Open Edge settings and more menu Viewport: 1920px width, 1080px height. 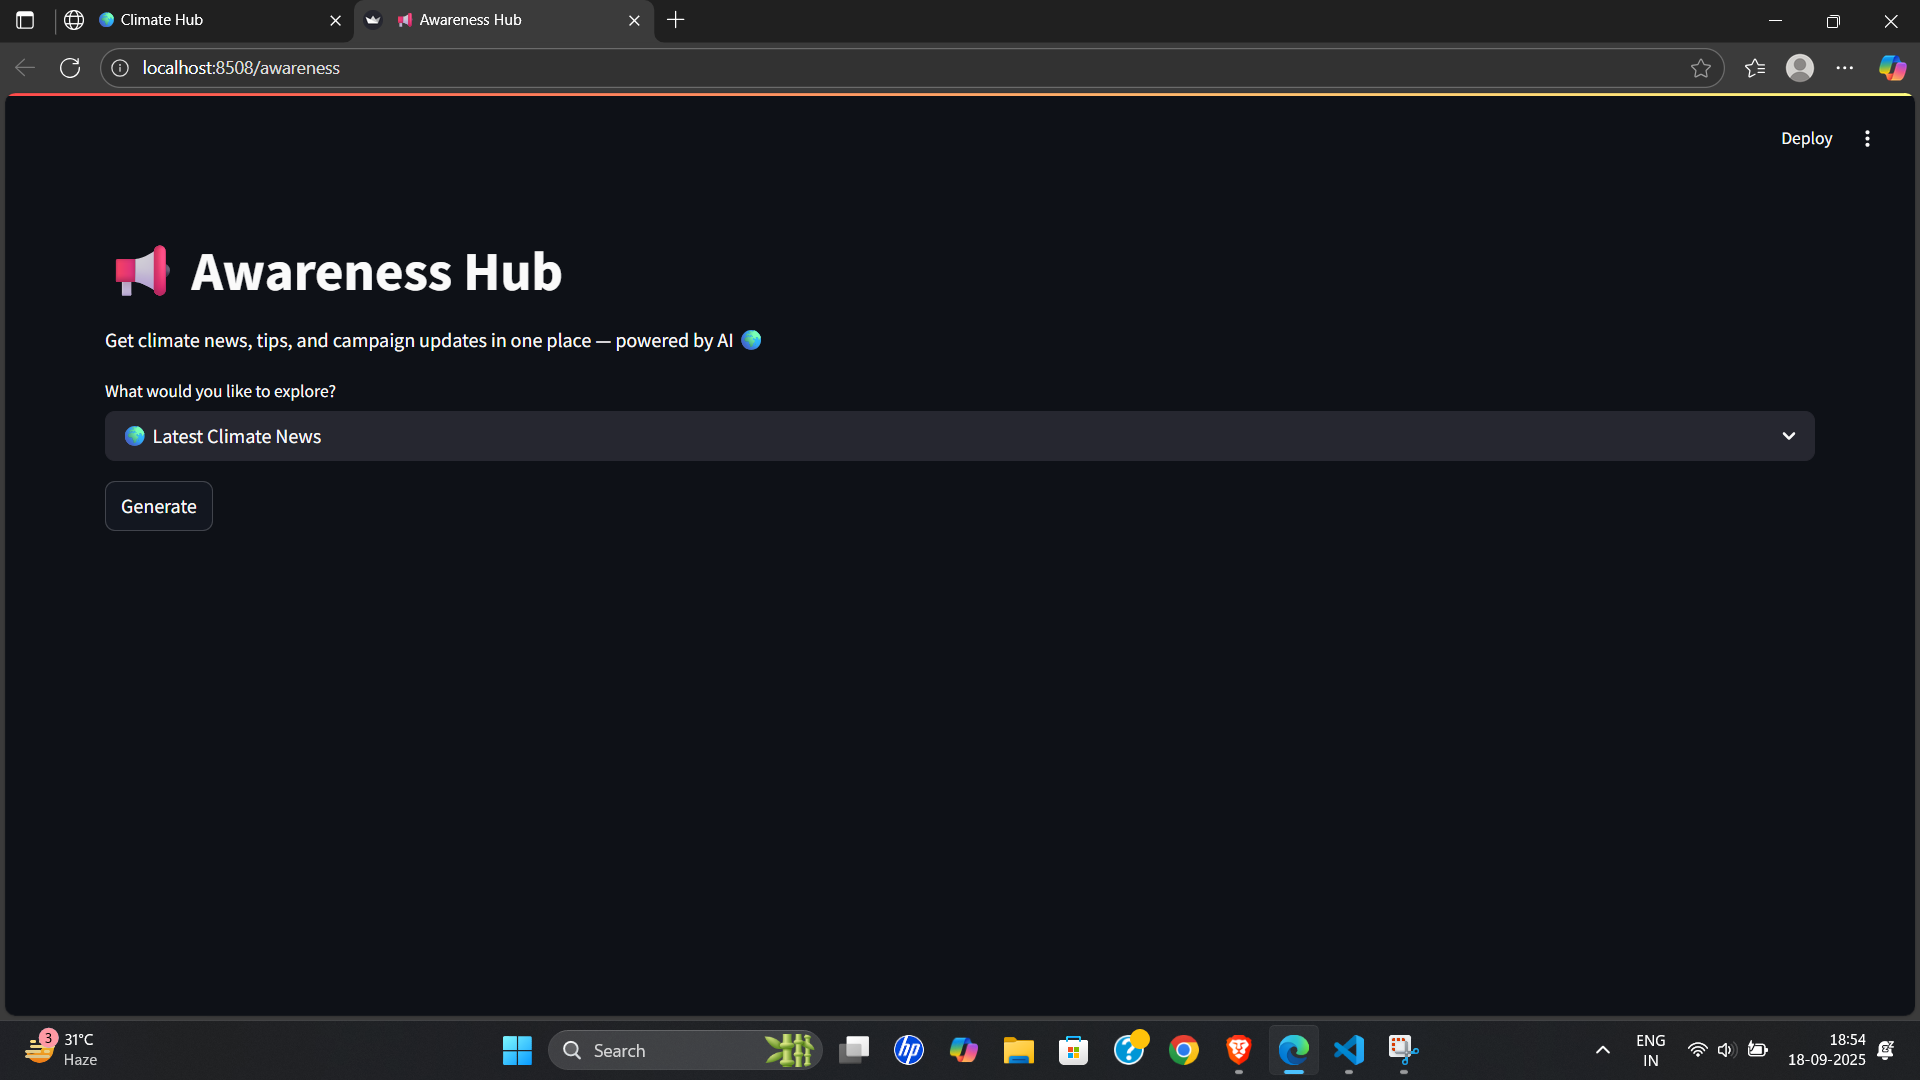pos(1845,68)
